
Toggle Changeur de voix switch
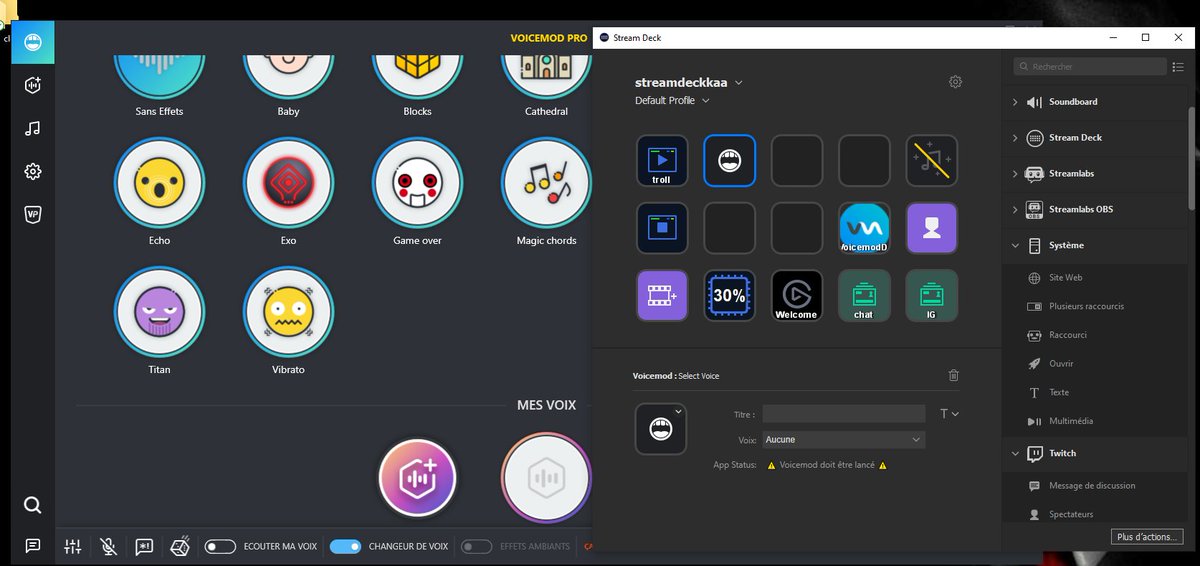tap(345, 547)
